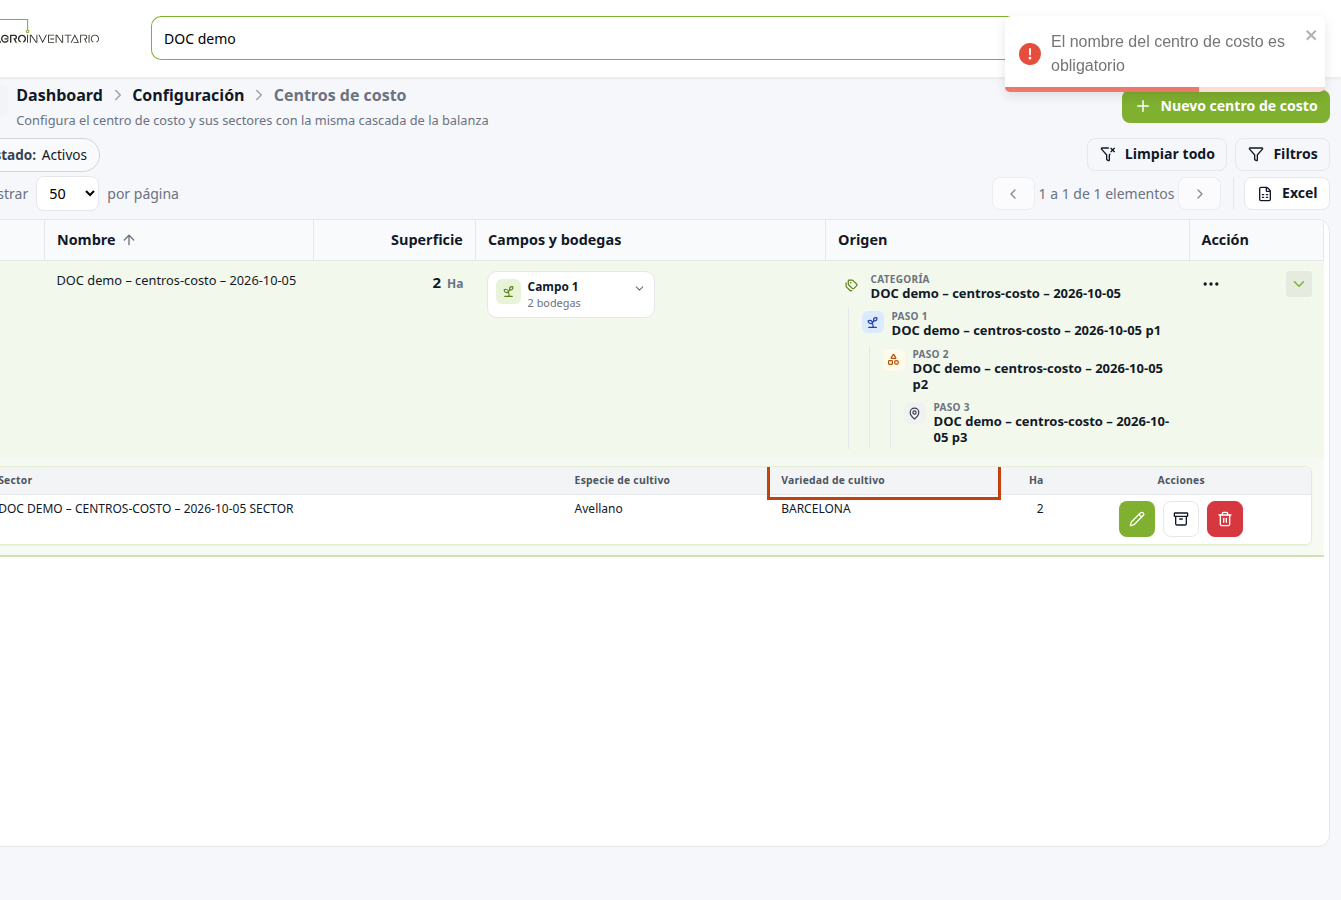Export the table to Excel

[1287, 194]
